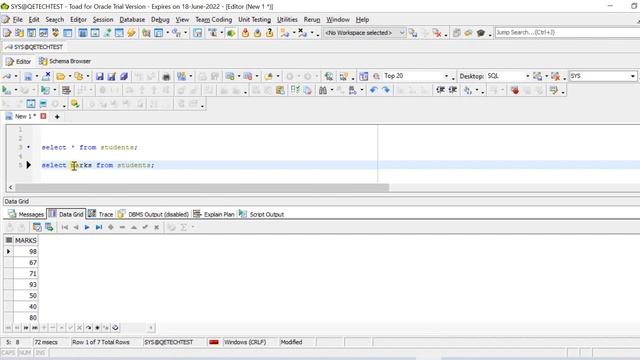
Task: Select the cell with value 93
Action: coord(26,284)
